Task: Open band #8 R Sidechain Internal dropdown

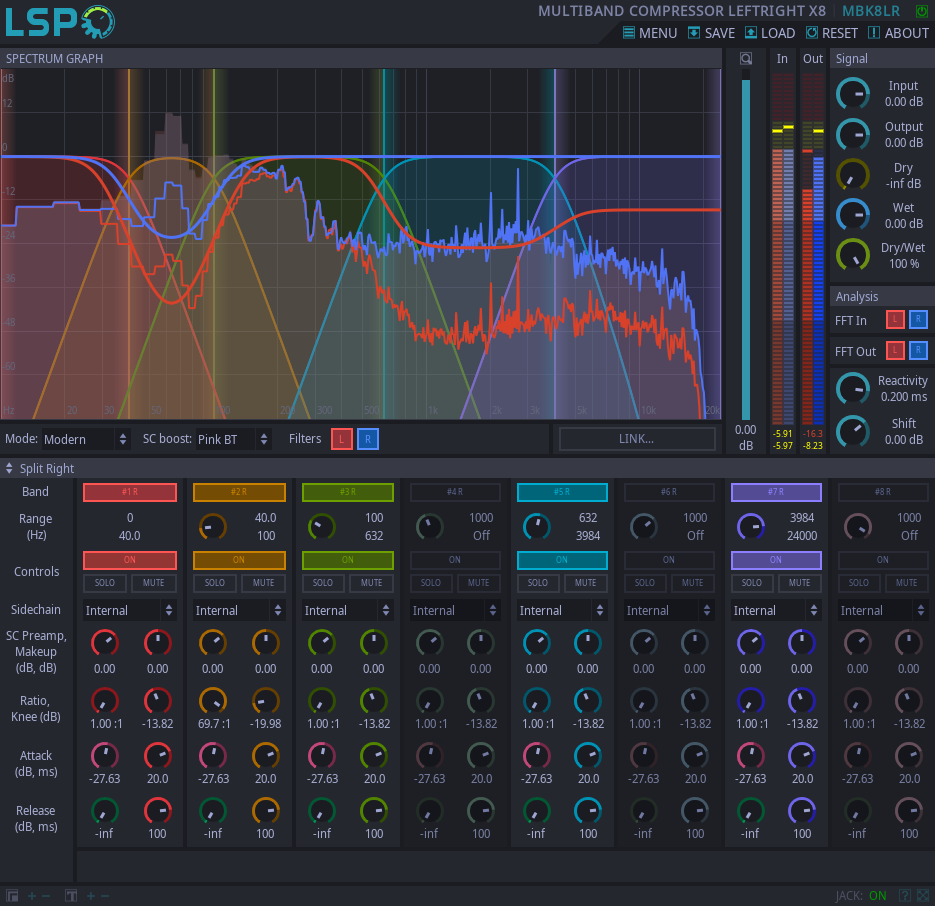Action: 883,610
